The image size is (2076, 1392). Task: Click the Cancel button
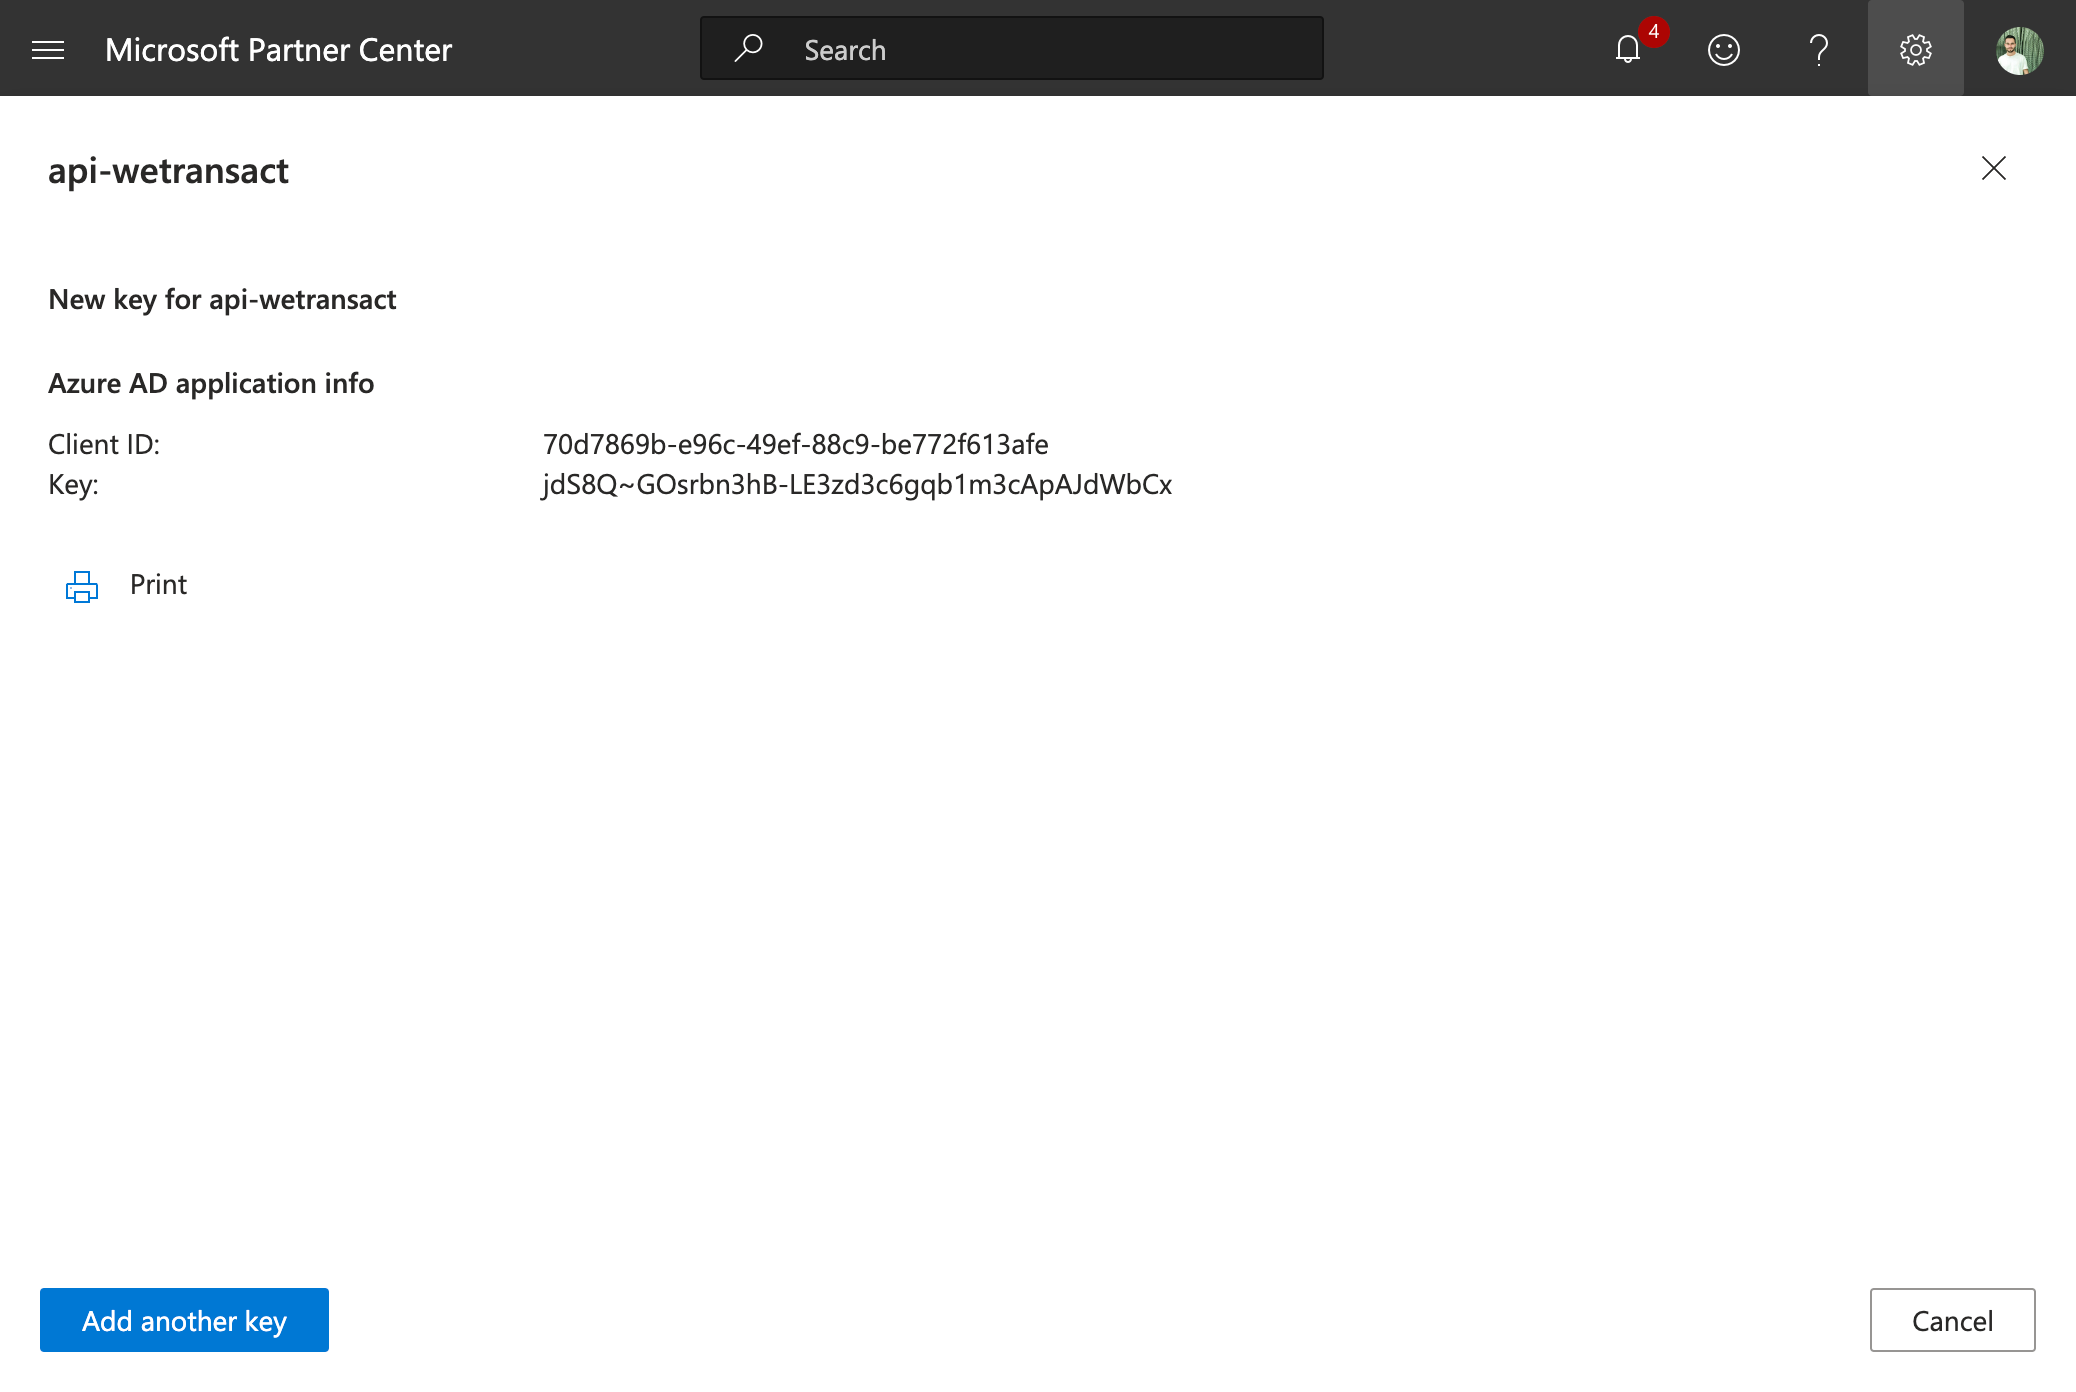point(1952,1320)
